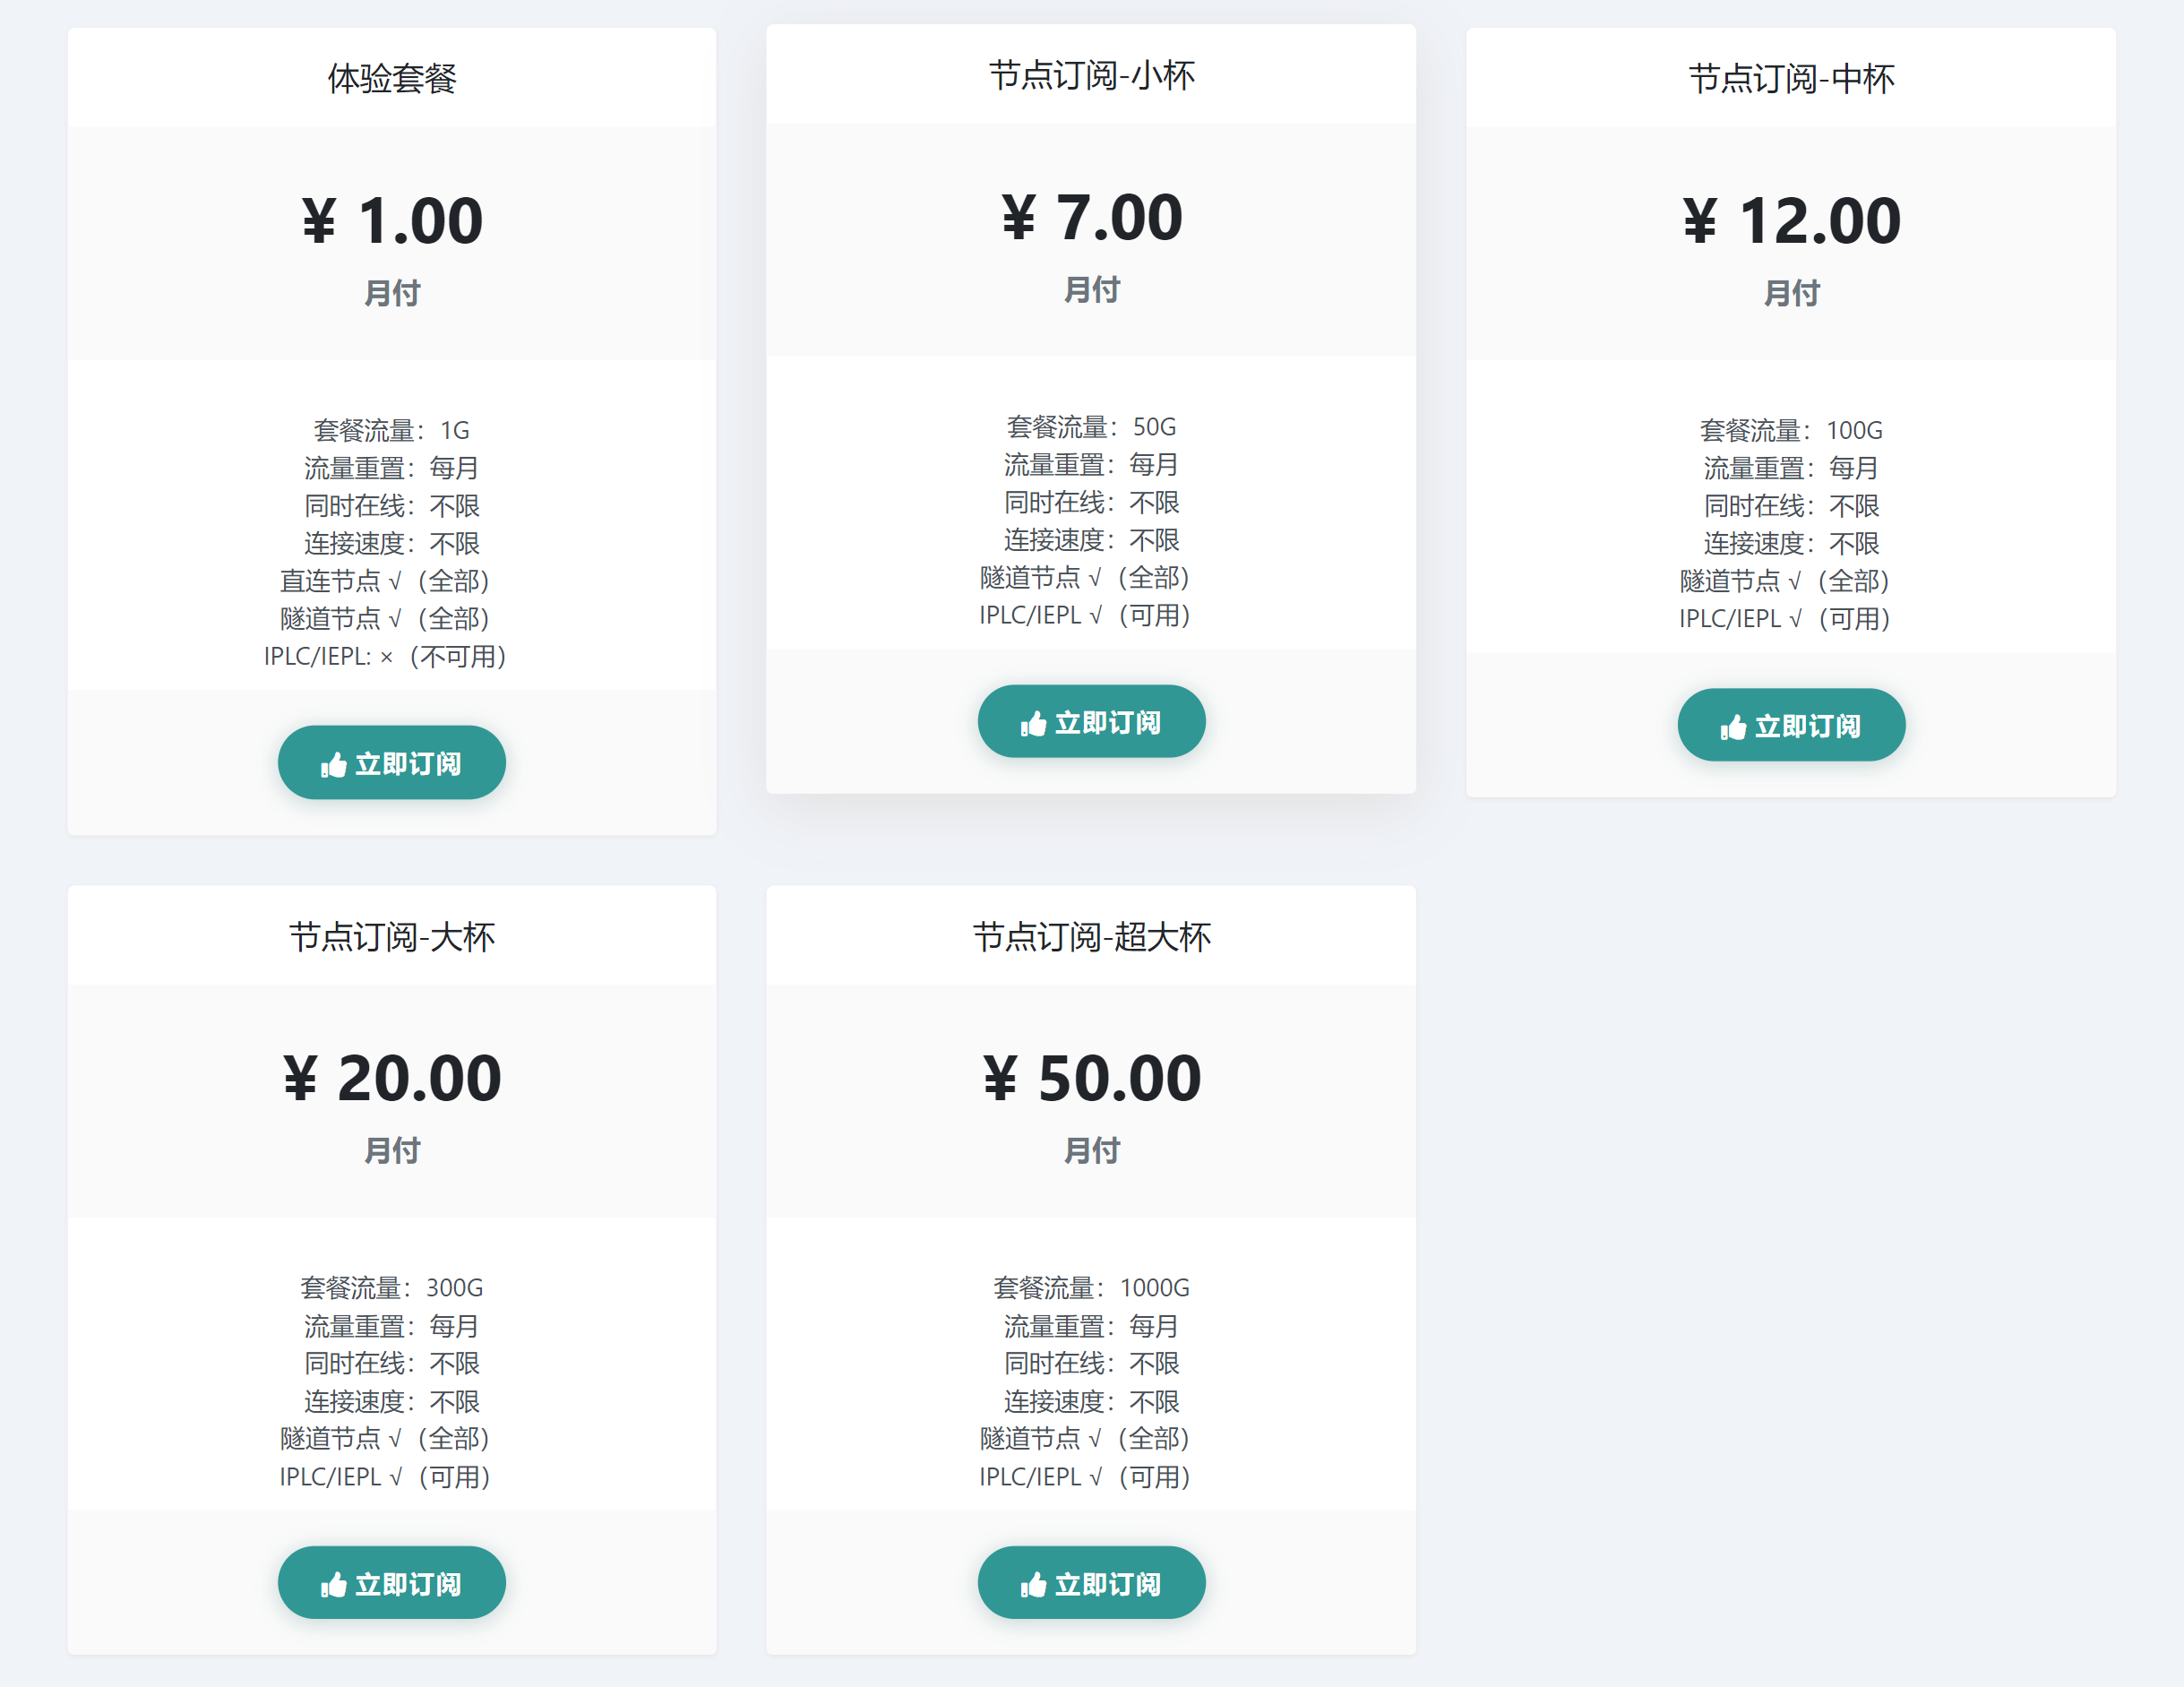Click the 节点订阅-超大杯 heading
The image size is (2184, 1687).
pos(1091,937)
